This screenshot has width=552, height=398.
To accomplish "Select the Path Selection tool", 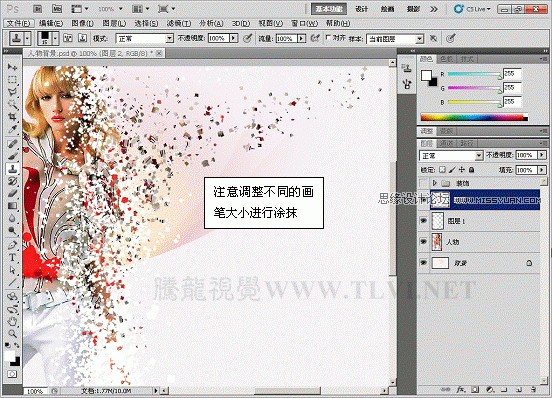I will click(x=12, y=270).
